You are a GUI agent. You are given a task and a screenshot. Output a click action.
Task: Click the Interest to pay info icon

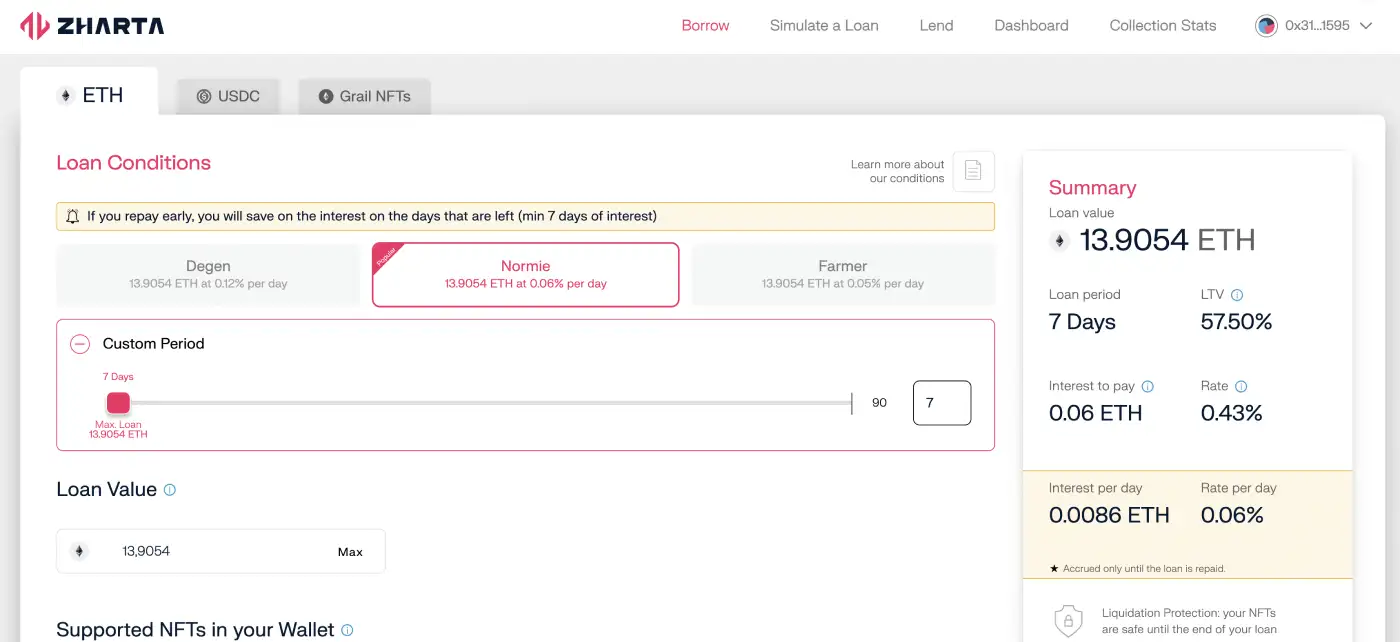[1148, 386]
